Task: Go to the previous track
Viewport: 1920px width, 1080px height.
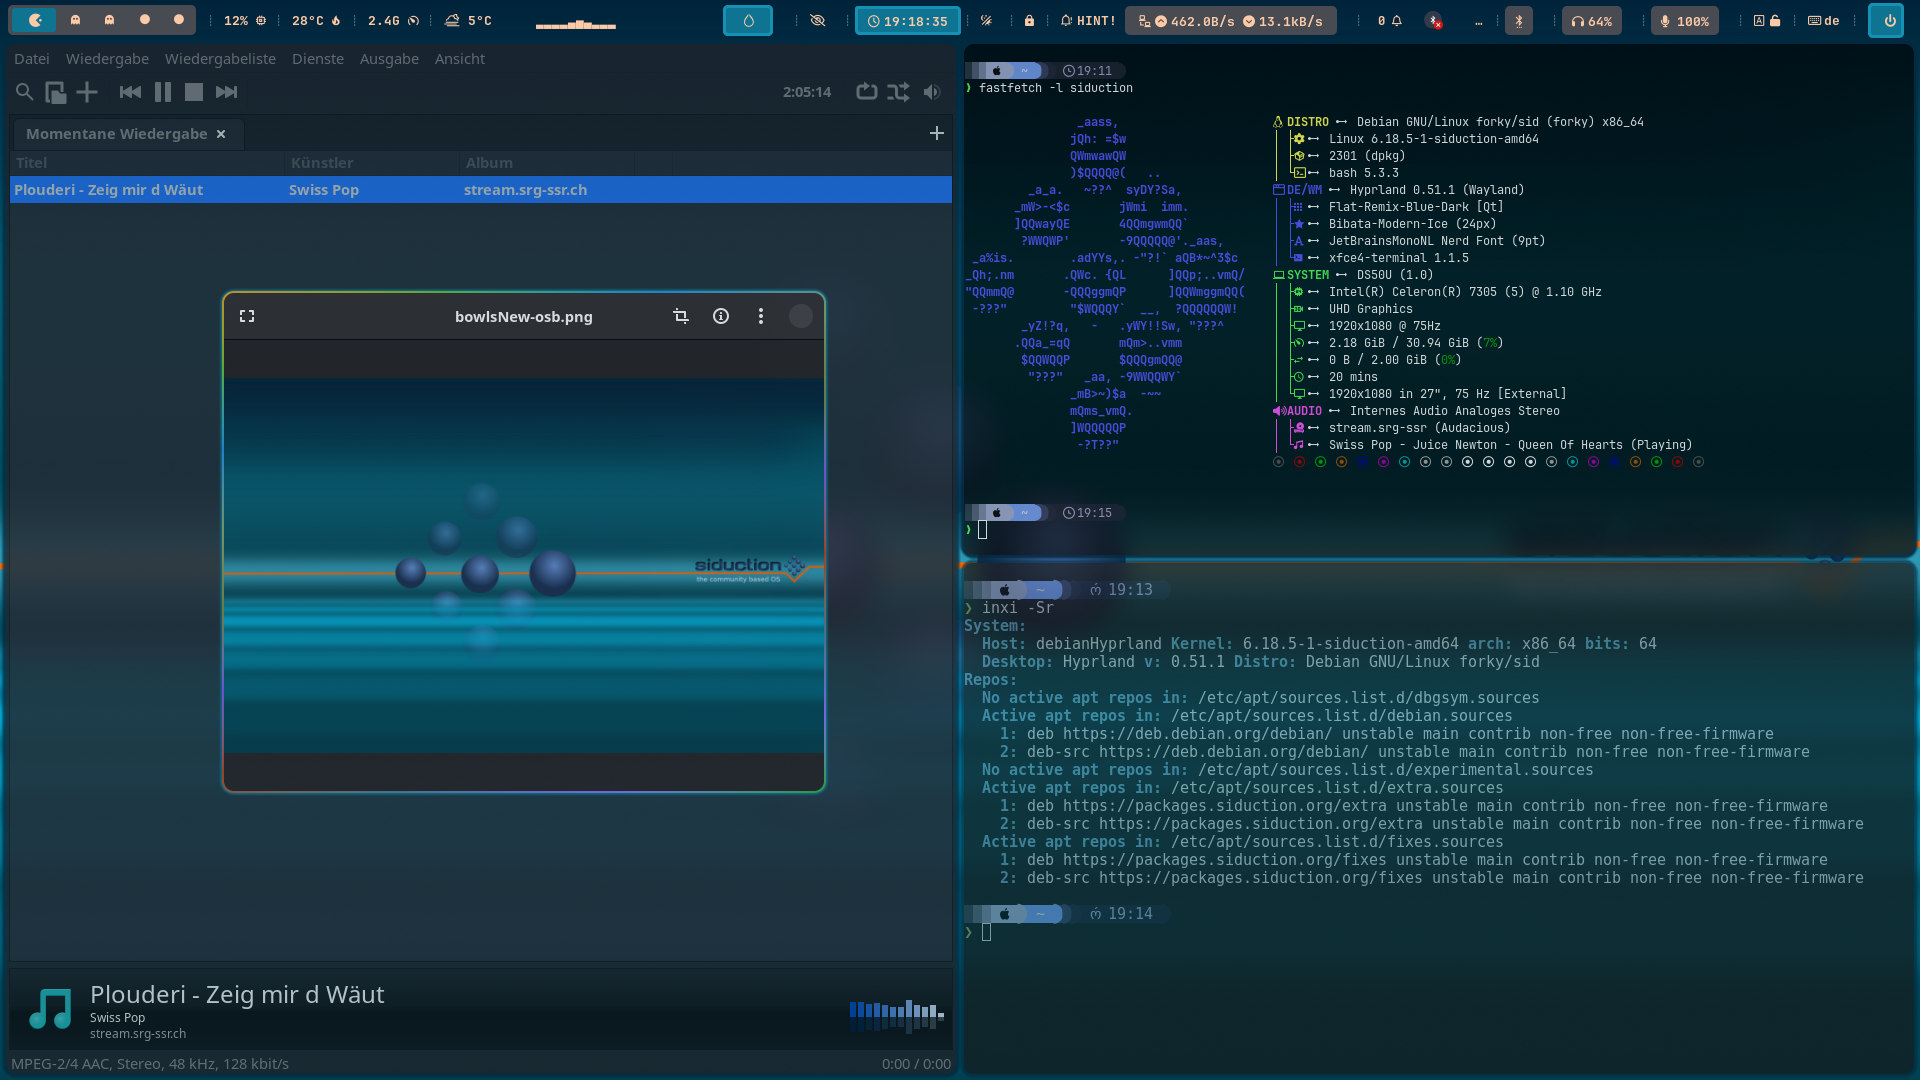Action: 130,92
